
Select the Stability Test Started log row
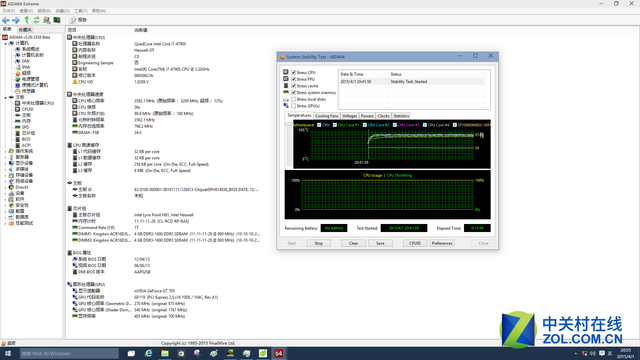412,82
